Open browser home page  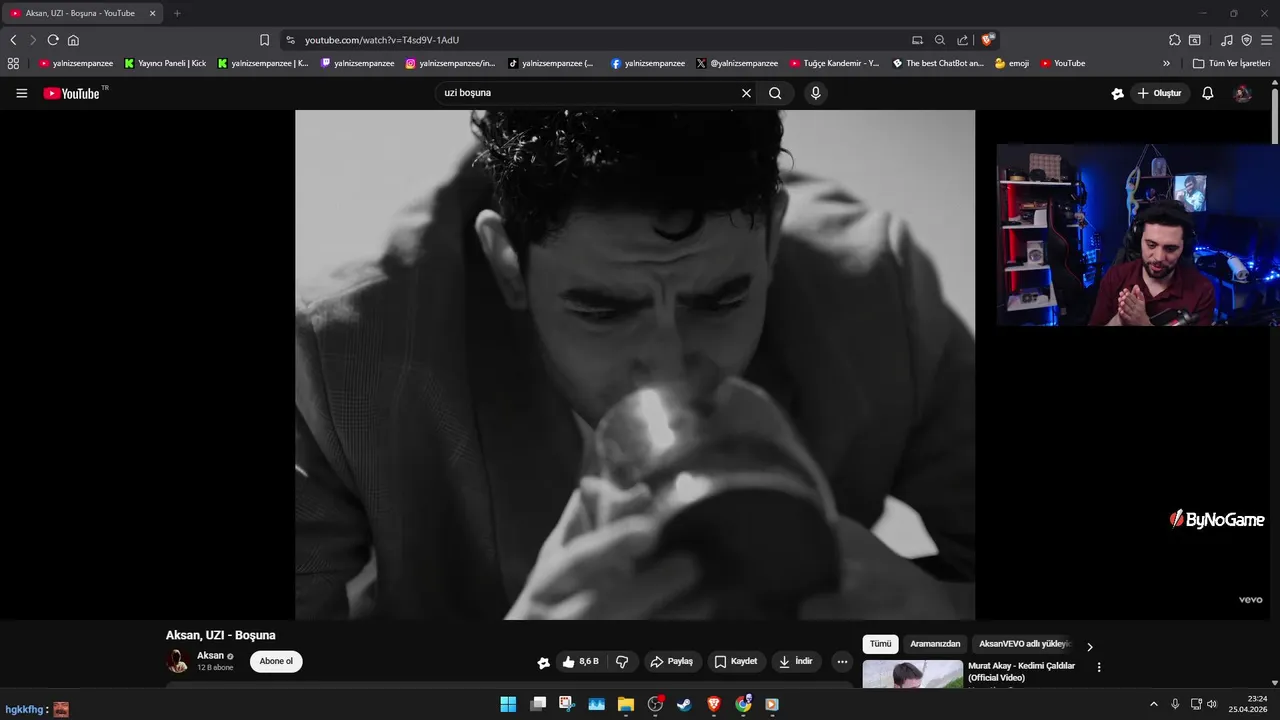click(x=73, y=40)
